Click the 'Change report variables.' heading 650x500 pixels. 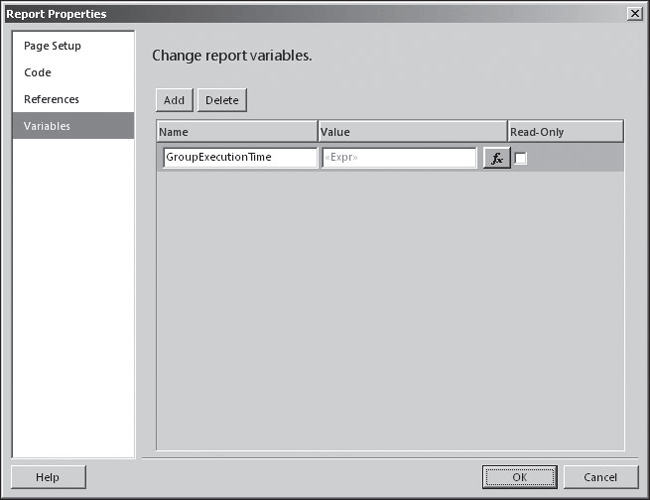232,56
